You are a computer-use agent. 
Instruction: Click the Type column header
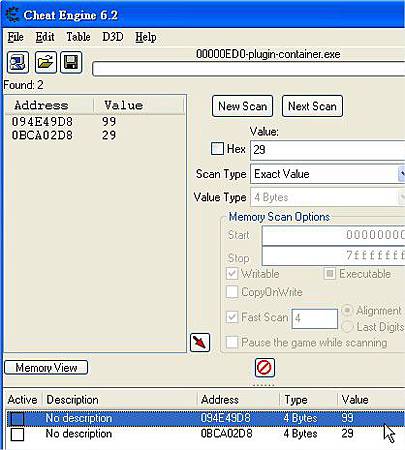[296, 400]
